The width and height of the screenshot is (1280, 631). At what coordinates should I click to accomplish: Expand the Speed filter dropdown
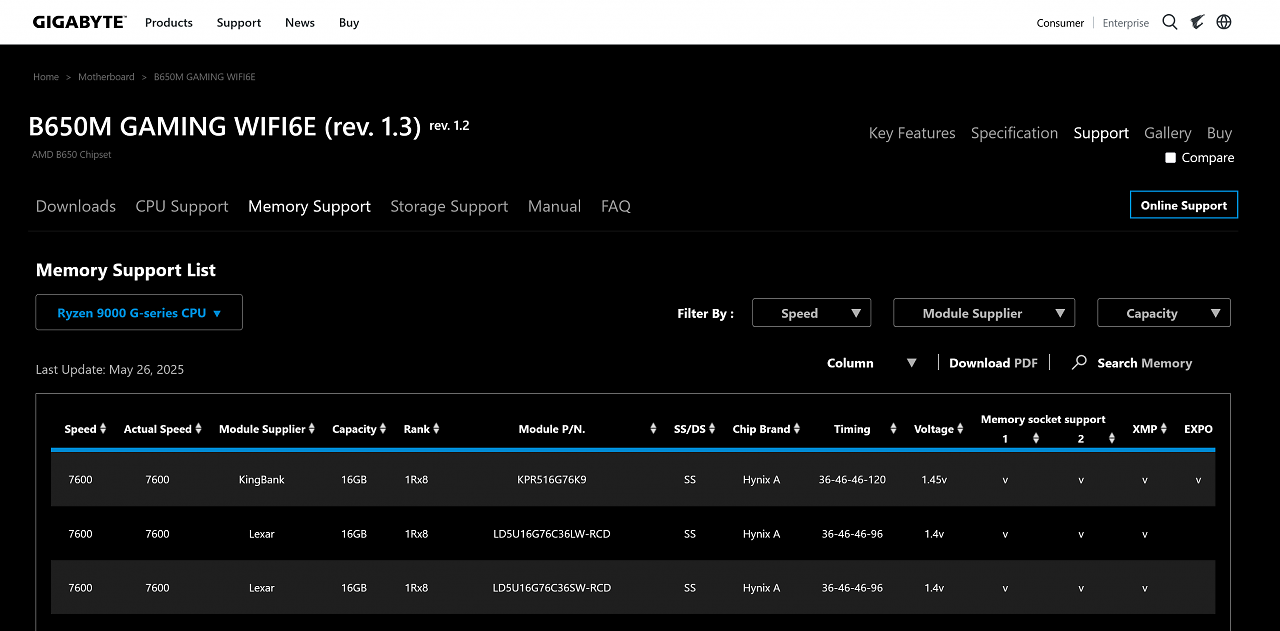[x=811, y=313]
